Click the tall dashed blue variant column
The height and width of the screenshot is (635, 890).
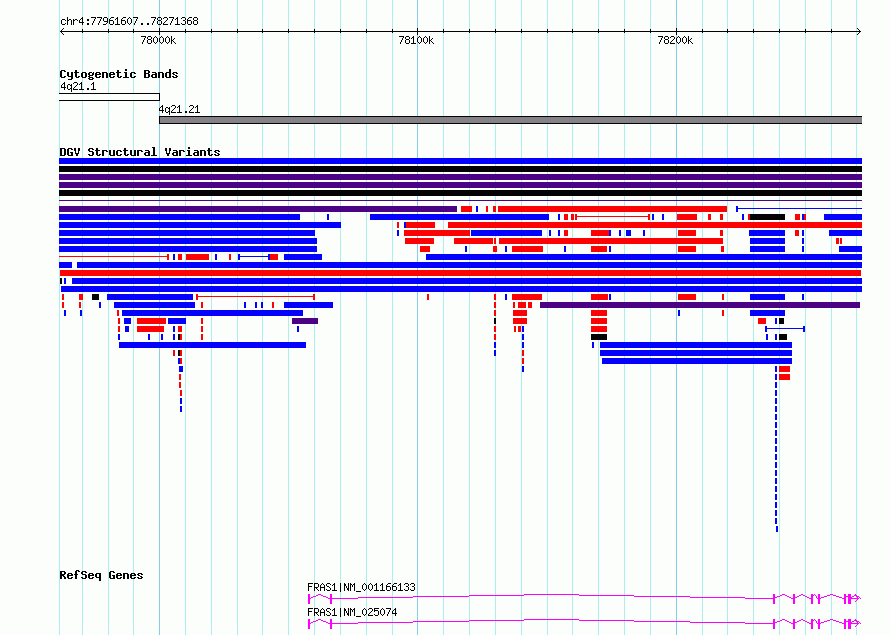pos(776,449)
